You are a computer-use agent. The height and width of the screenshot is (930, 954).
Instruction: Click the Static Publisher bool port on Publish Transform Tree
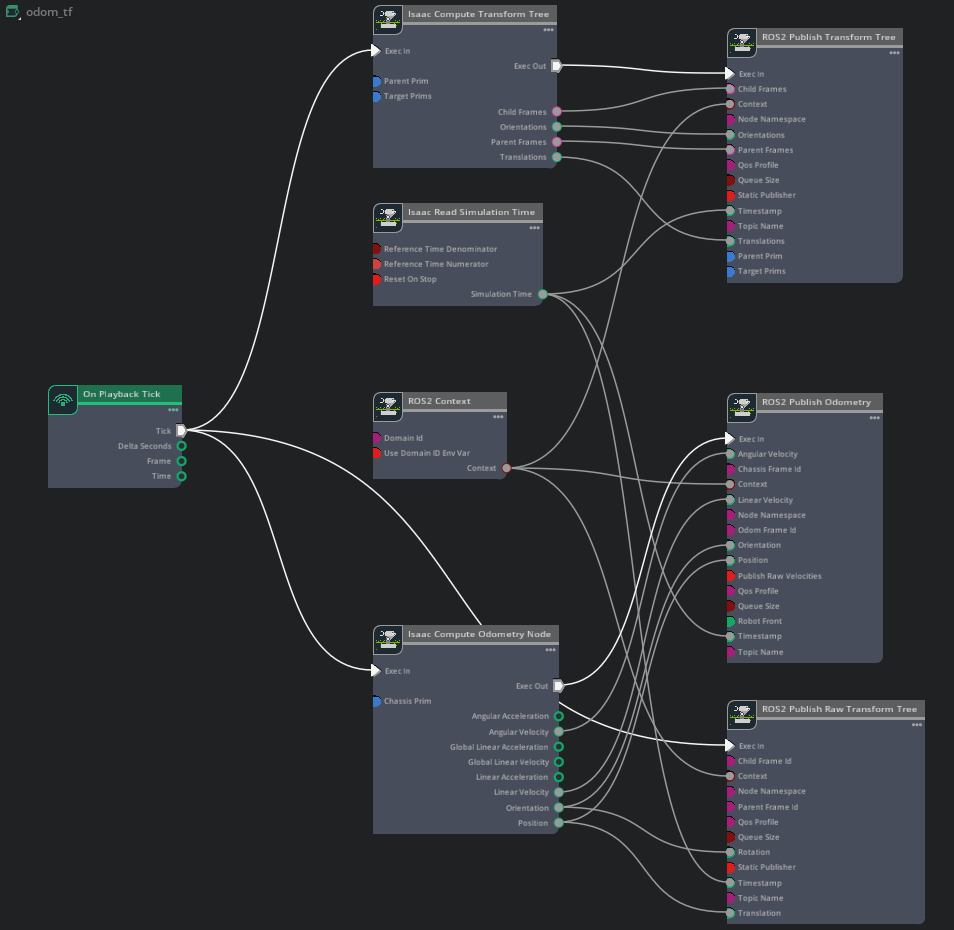[731, 195]
